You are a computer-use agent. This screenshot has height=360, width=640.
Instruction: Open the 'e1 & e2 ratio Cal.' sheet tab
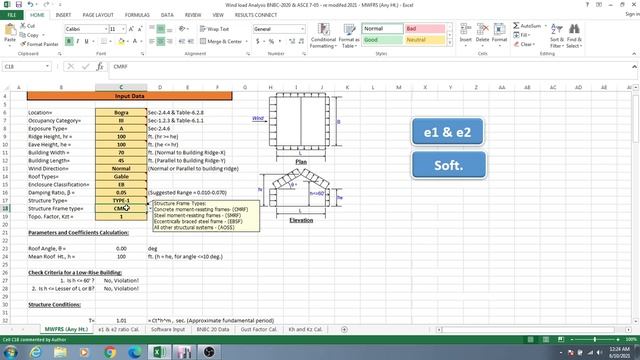click(x=118, y=329)
